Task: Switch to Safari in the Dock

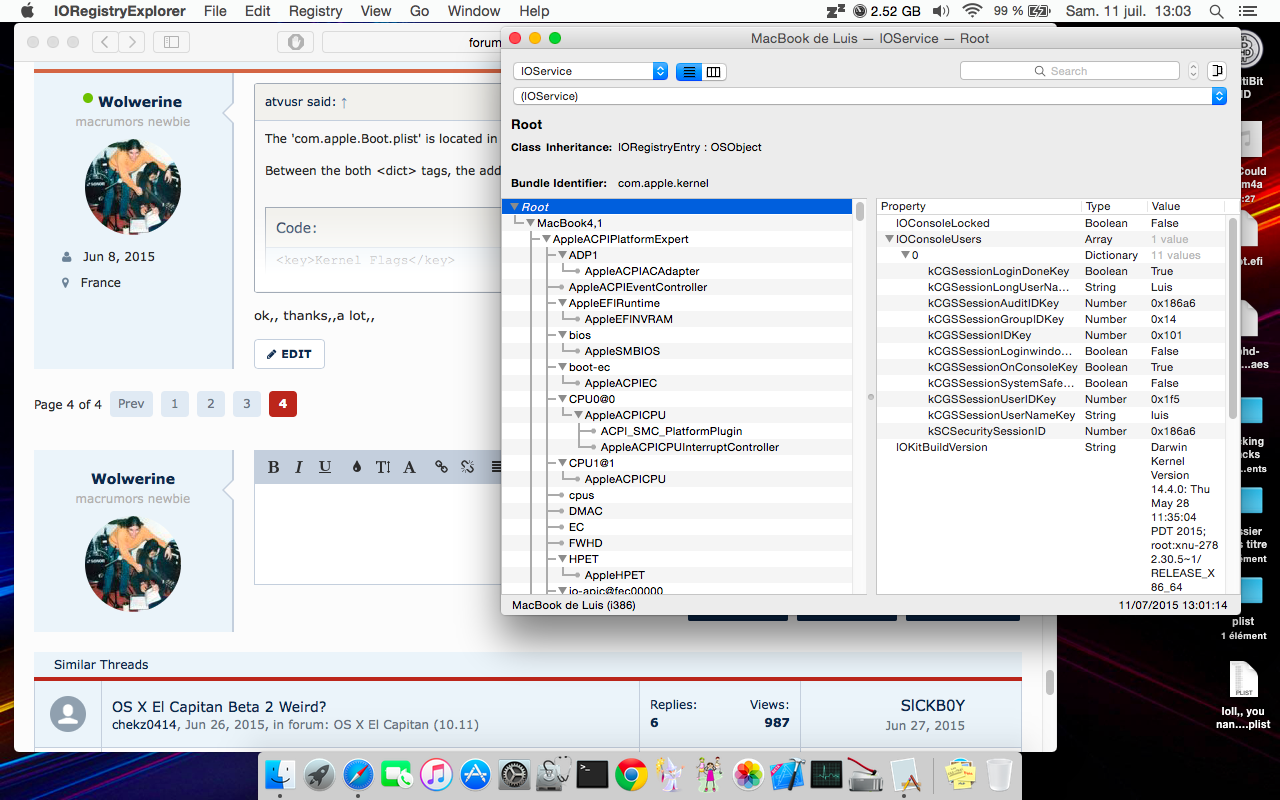Action: tap(359, 775)
